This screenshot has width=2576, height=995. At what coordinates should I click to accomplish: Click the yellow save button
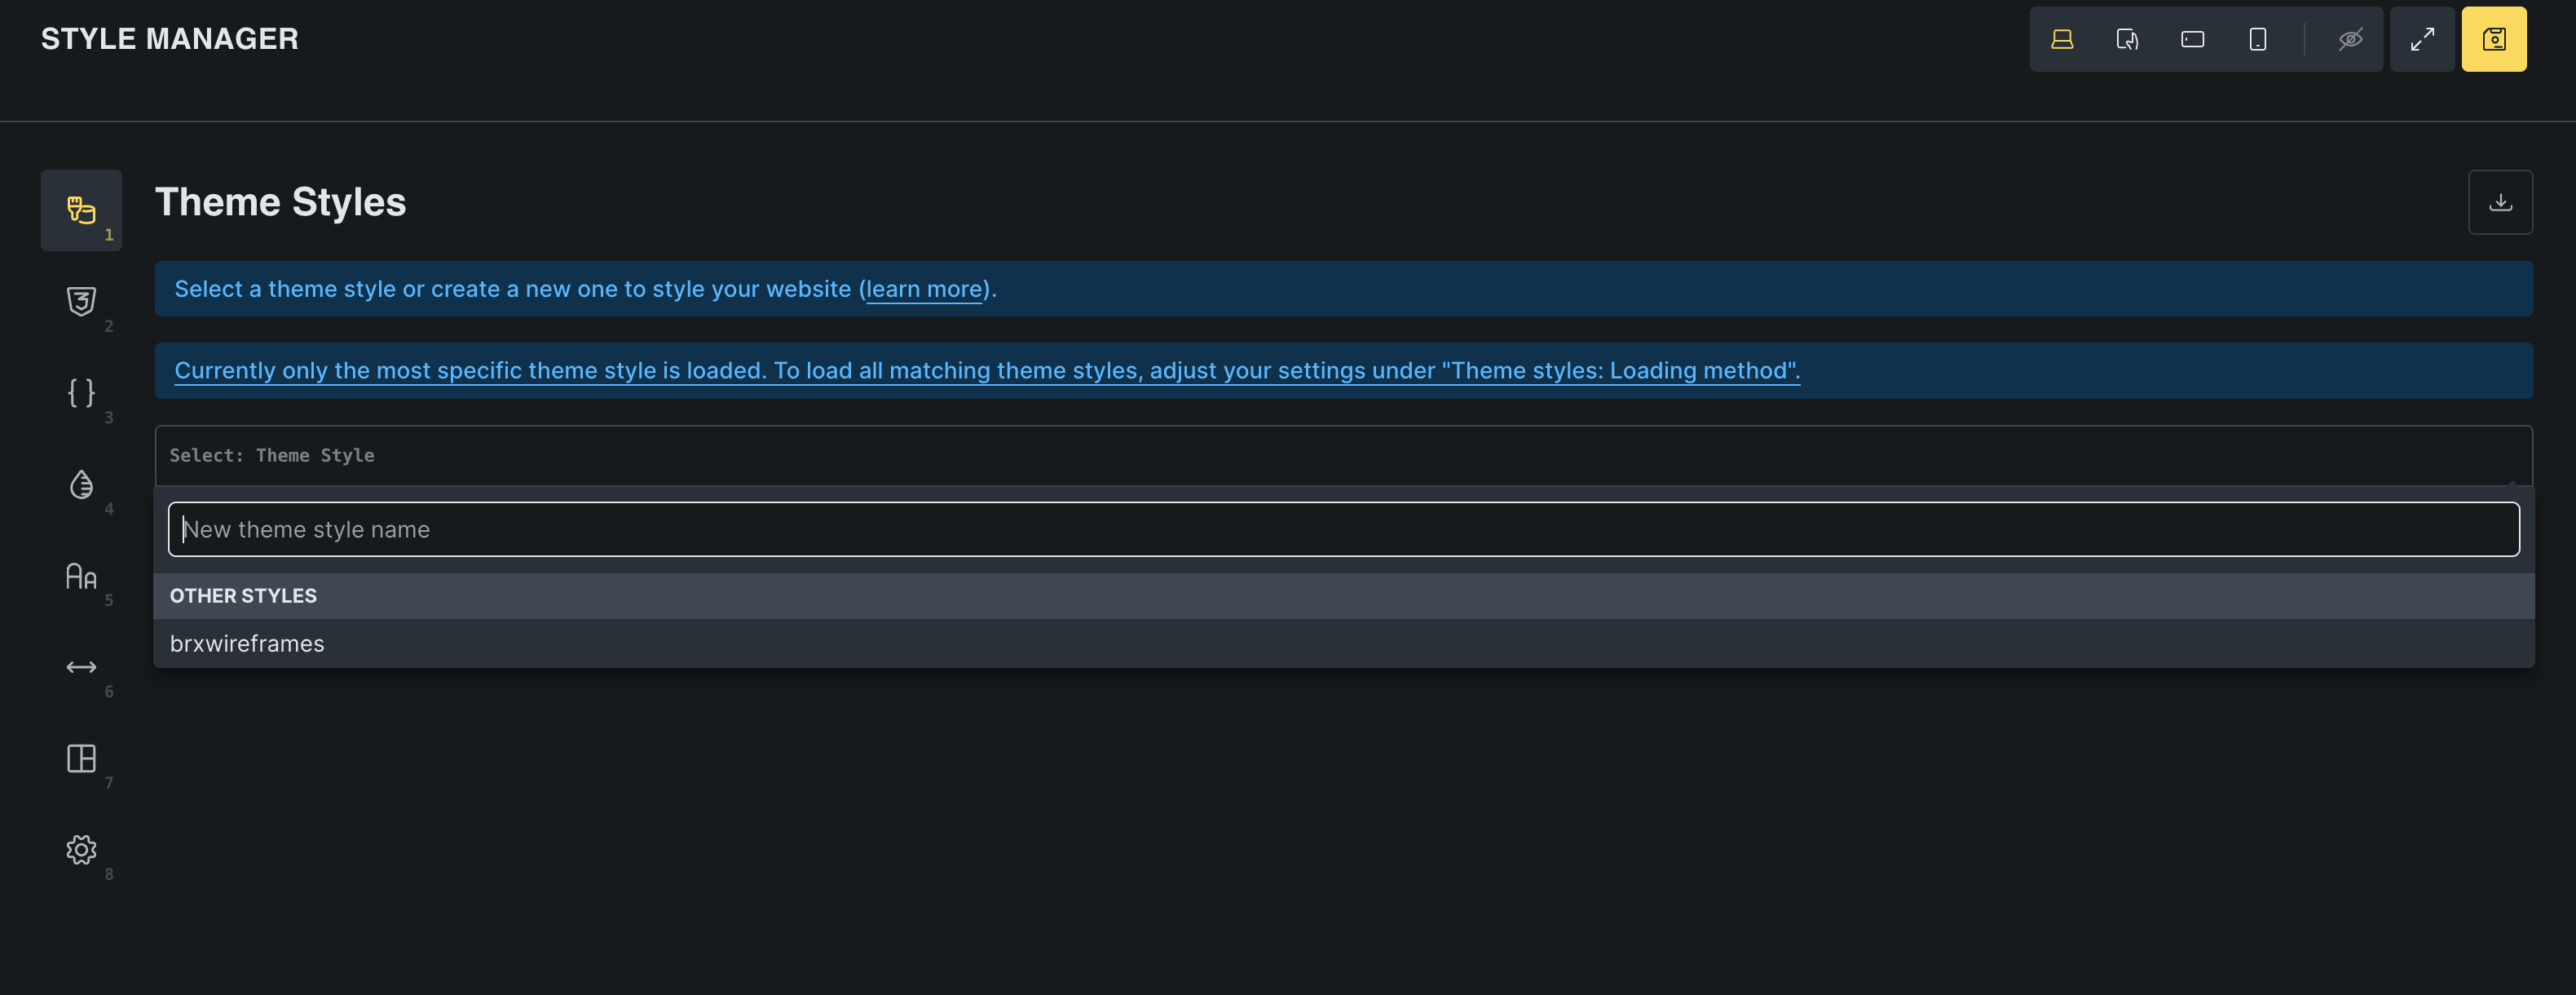point(2493,39)
